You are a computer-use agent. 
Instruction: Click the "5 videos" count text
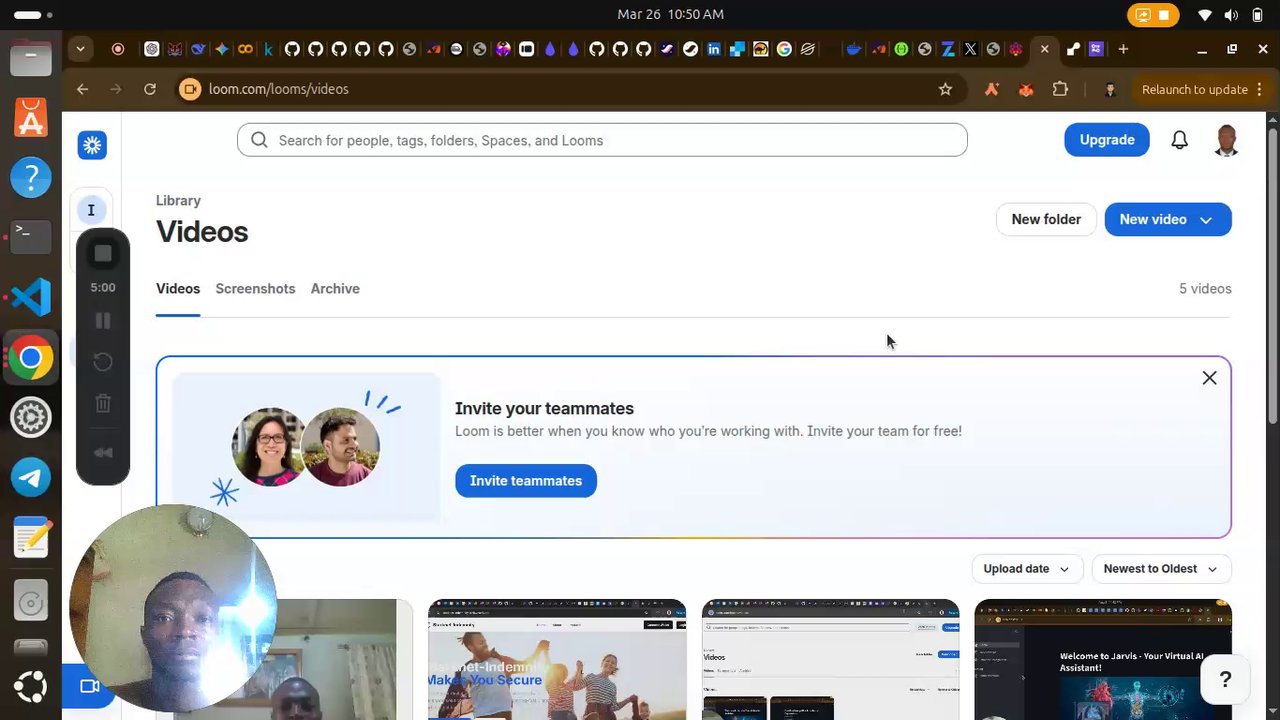pyautogui.click(x=1205, y=289)
